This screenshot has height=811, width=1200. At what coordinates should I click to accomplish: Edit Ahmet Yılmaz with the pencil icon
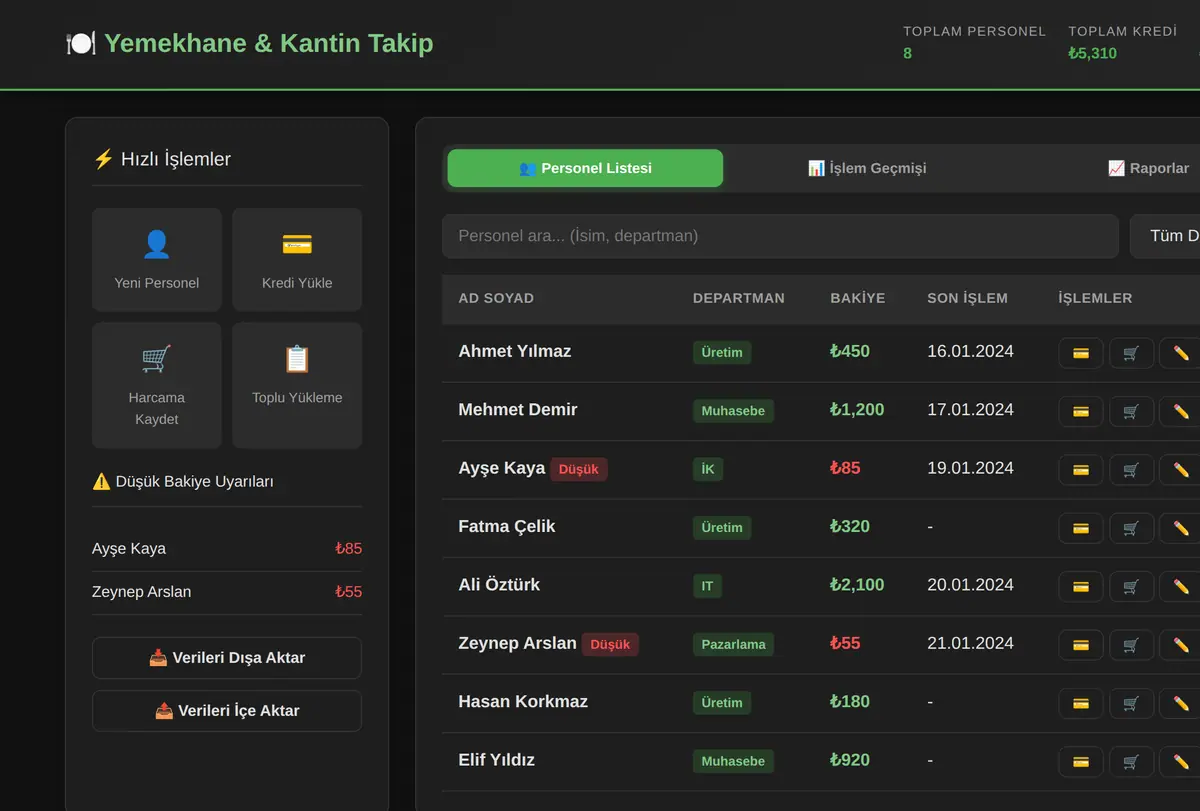1181,353
